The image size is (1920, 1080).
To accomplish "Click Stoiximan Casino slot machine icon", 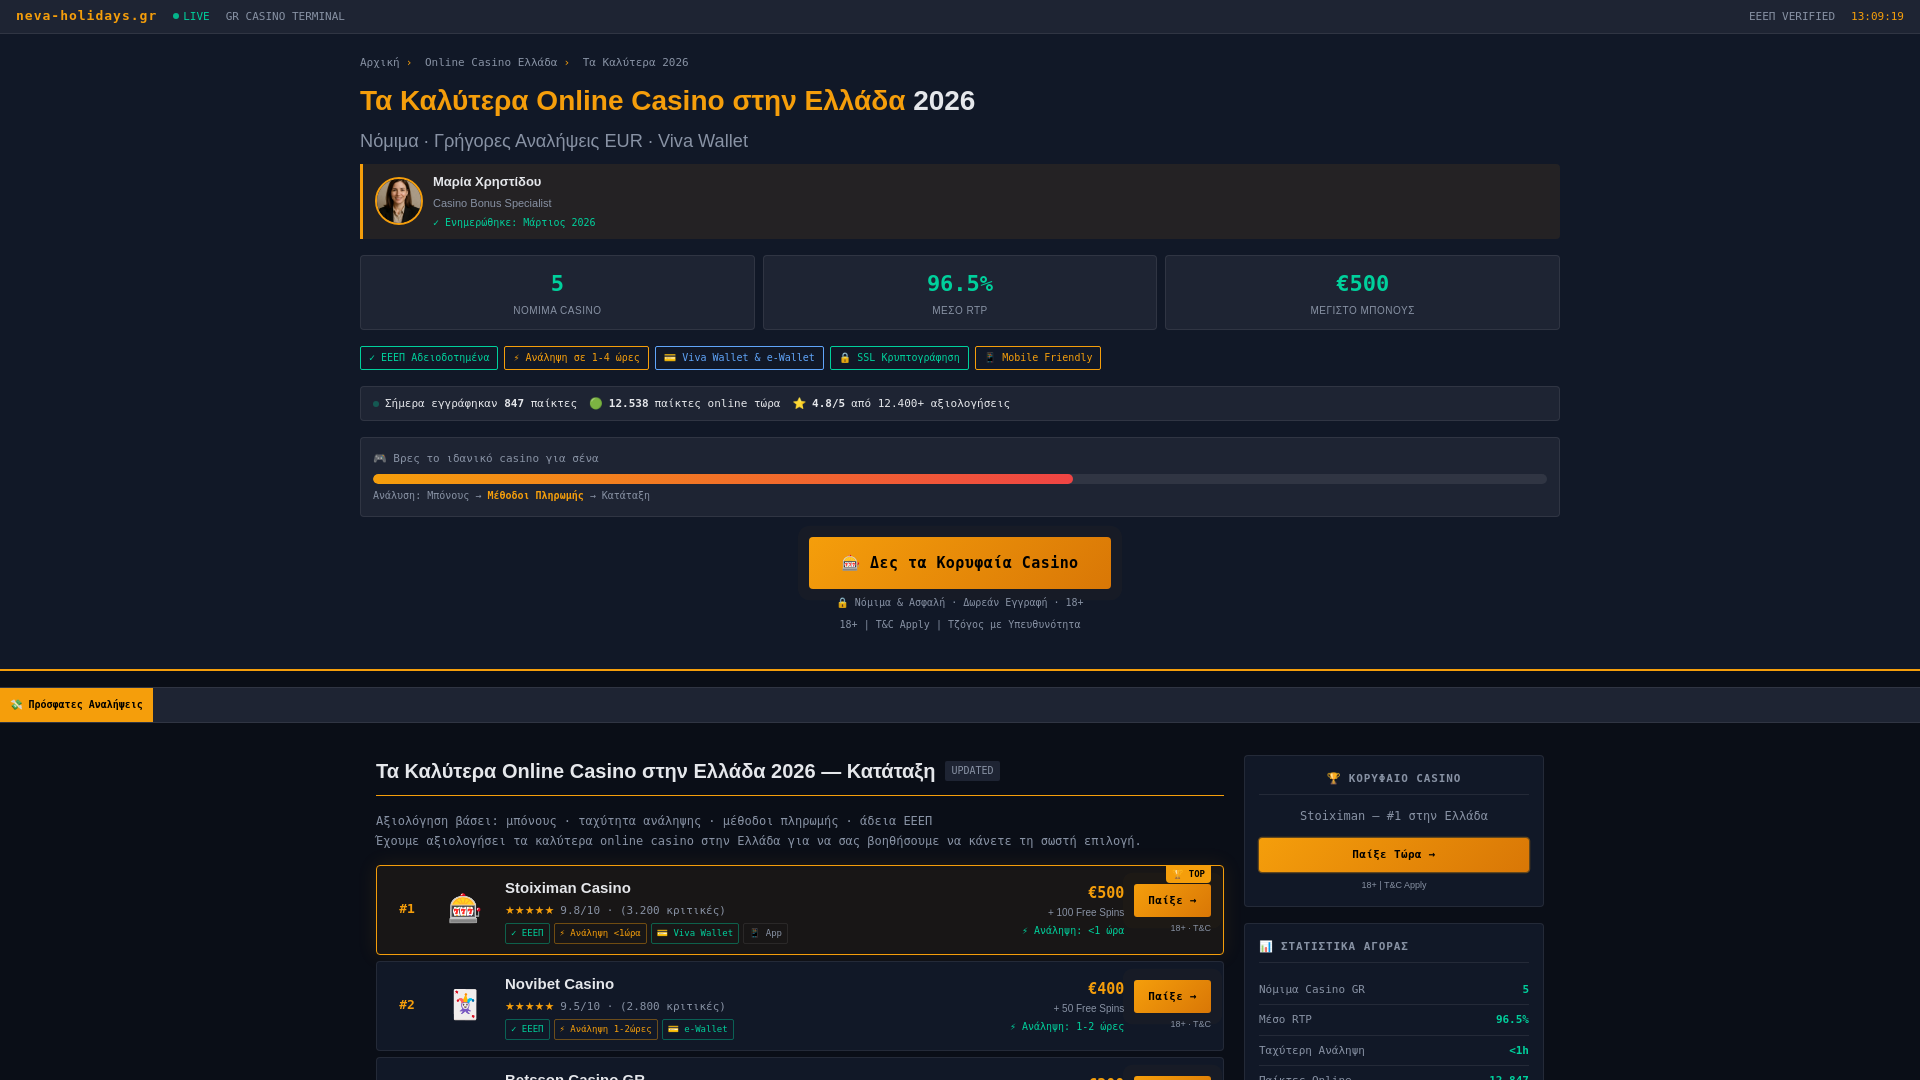I will tap(464, 909).
